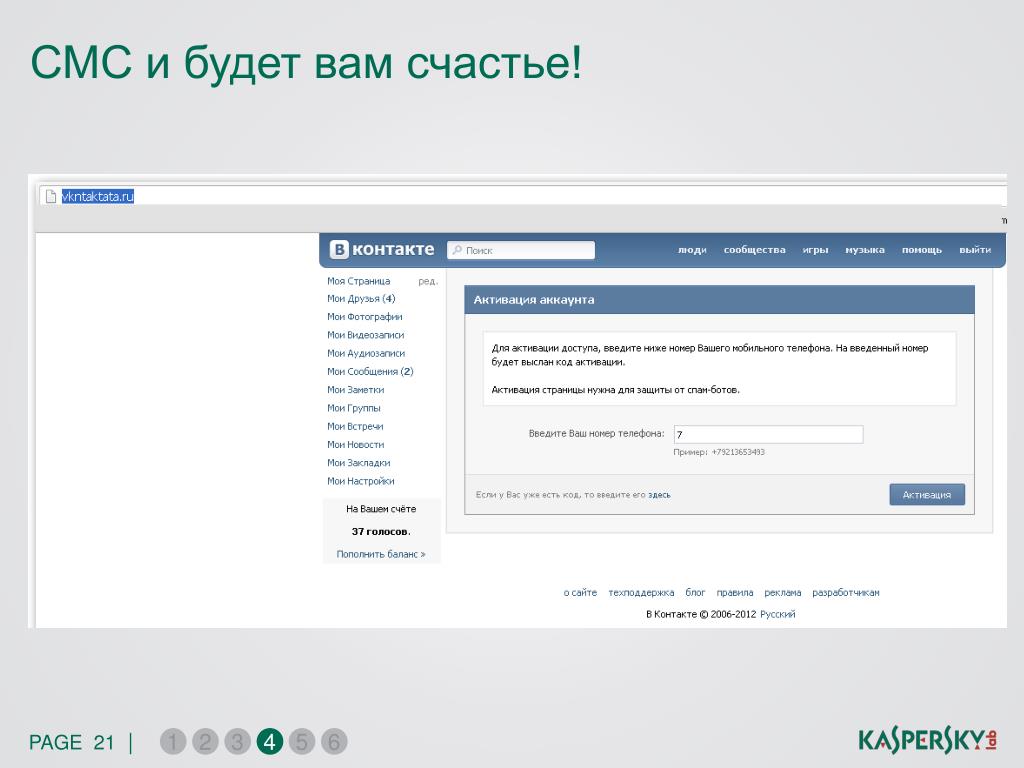Click the Русский language link
Viewport: 1024px width, 768px height.
pos(777,614)
